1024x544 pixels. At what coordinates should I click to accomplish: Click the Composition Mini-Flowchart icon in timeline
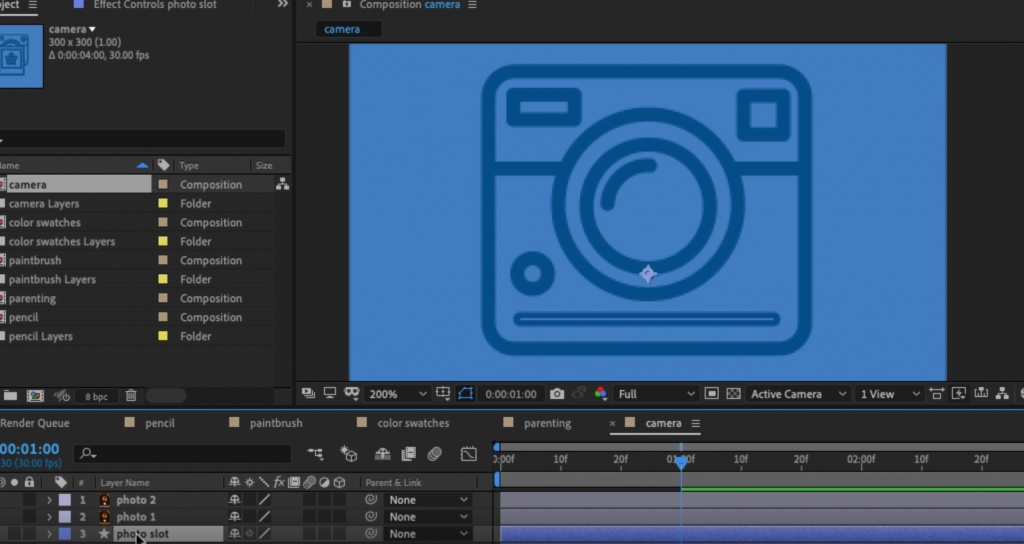pos(315,454)
